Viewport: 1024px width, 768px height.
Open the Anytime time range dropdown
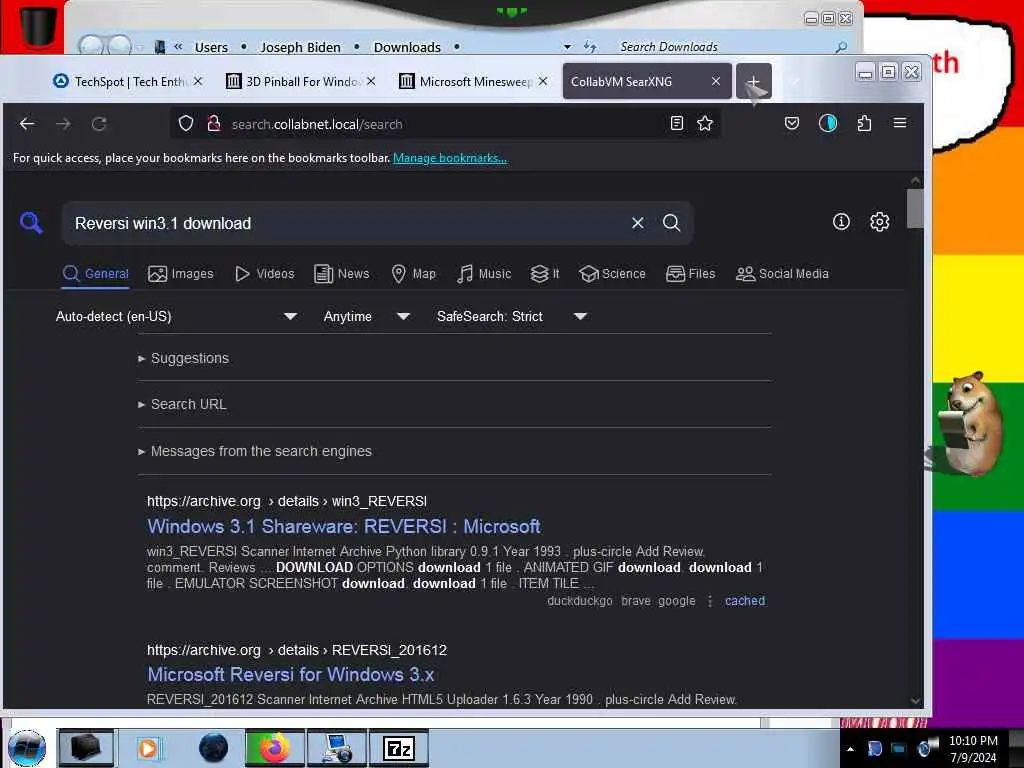point(366,316)
